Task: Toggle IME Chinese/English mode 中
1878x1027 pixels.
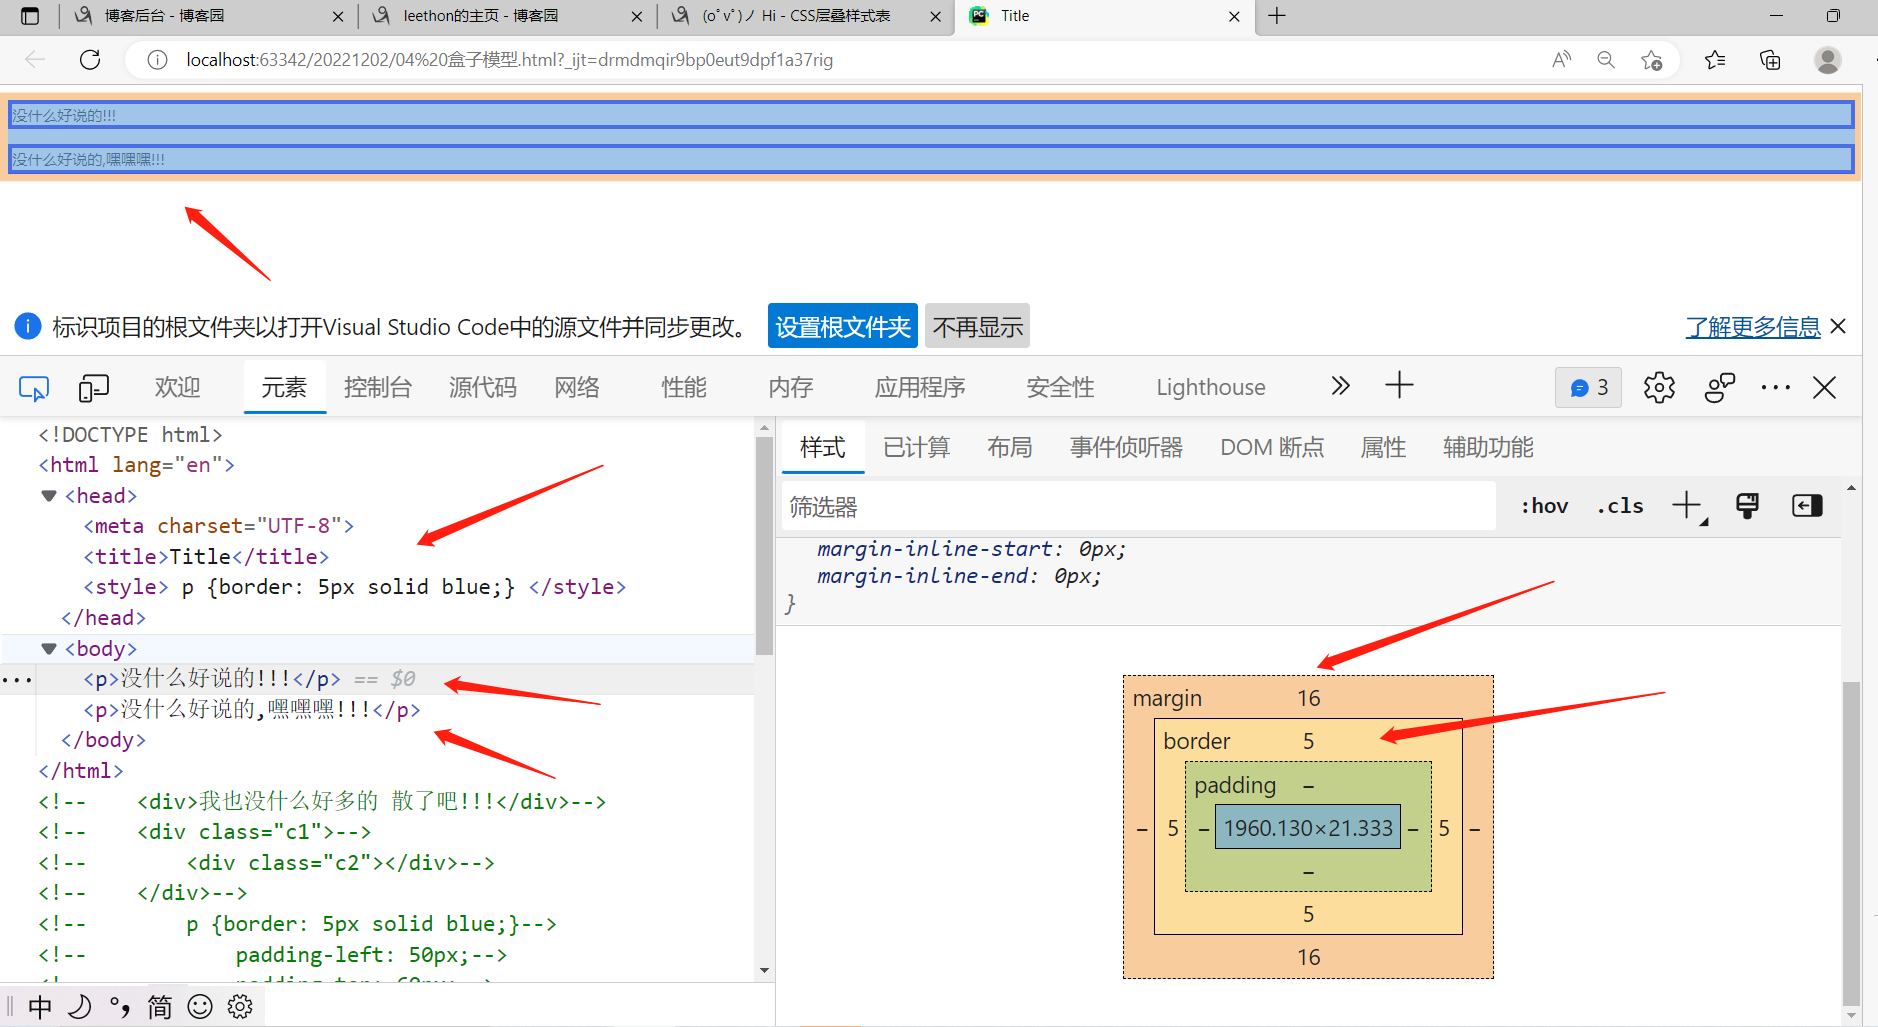Action: pyautogui.click(x=40, y=1006)
